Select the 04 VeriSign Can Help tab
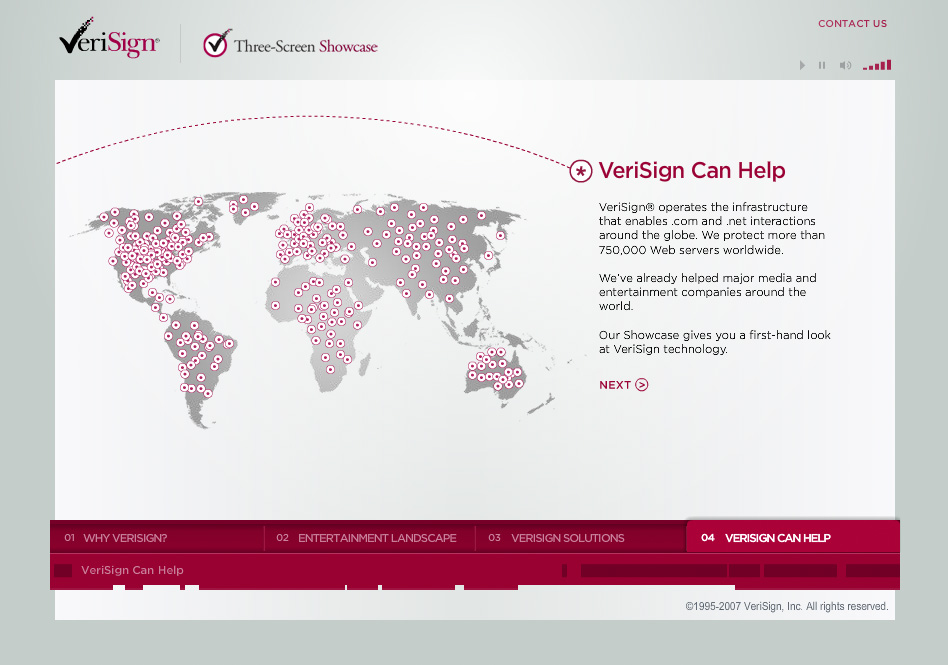 pyautogui.click(x=793, y=537)
